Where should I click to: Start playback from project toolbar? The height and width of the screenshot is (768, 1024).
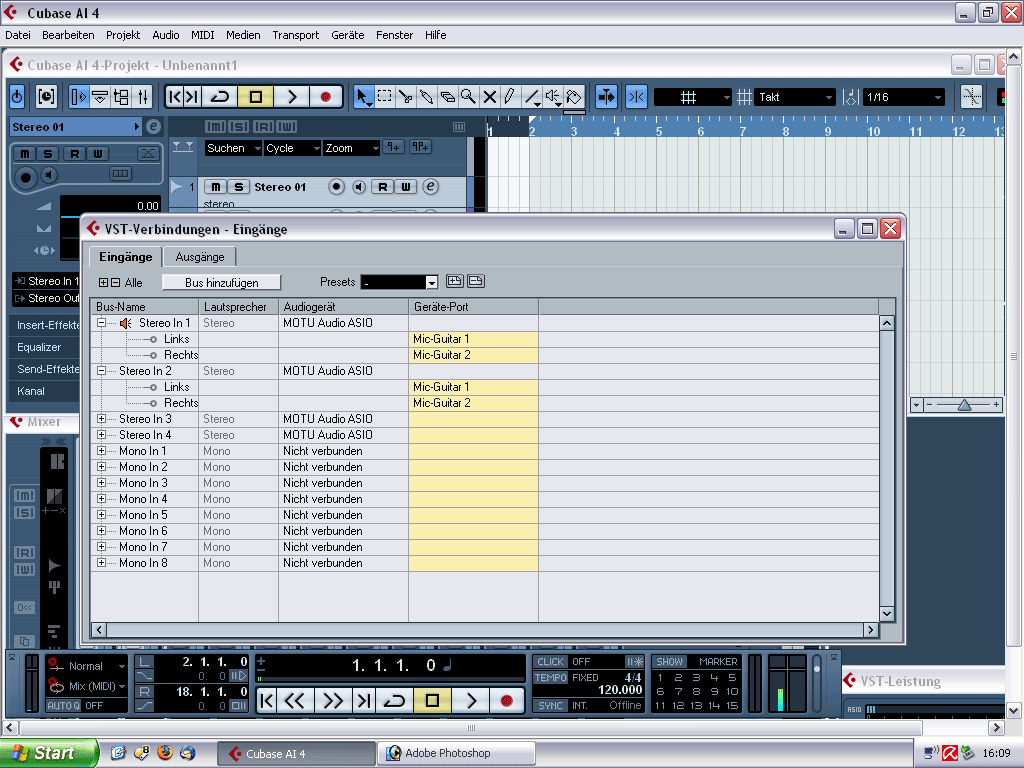(291, 97)
